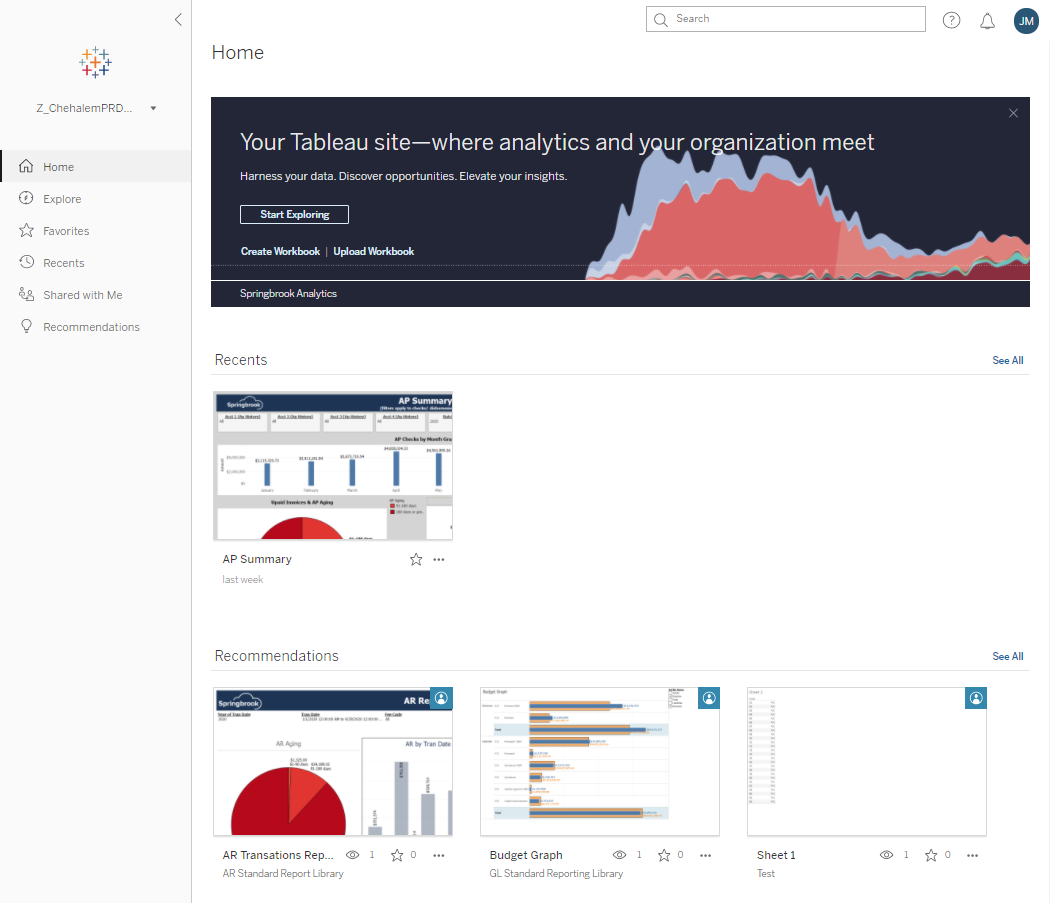Click the Explore compass icon

point(26,198)
